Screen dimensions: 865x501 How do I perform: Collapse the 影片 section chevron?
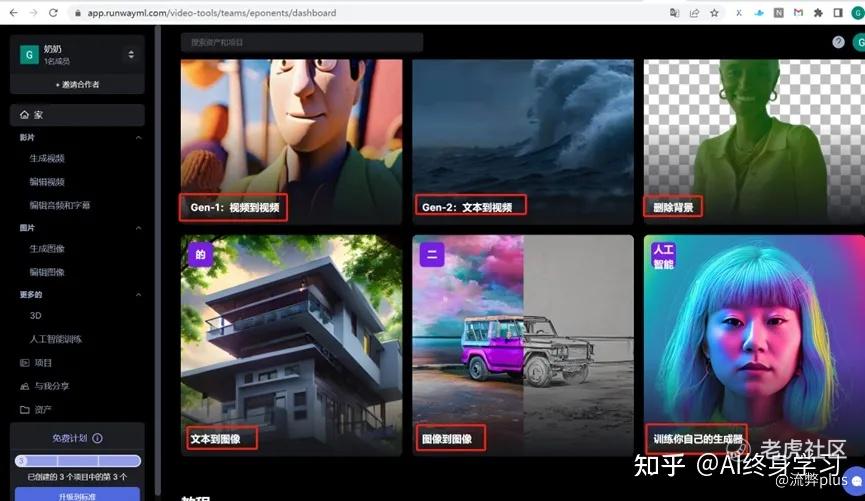pyautogui.click(x=138, y=137)
